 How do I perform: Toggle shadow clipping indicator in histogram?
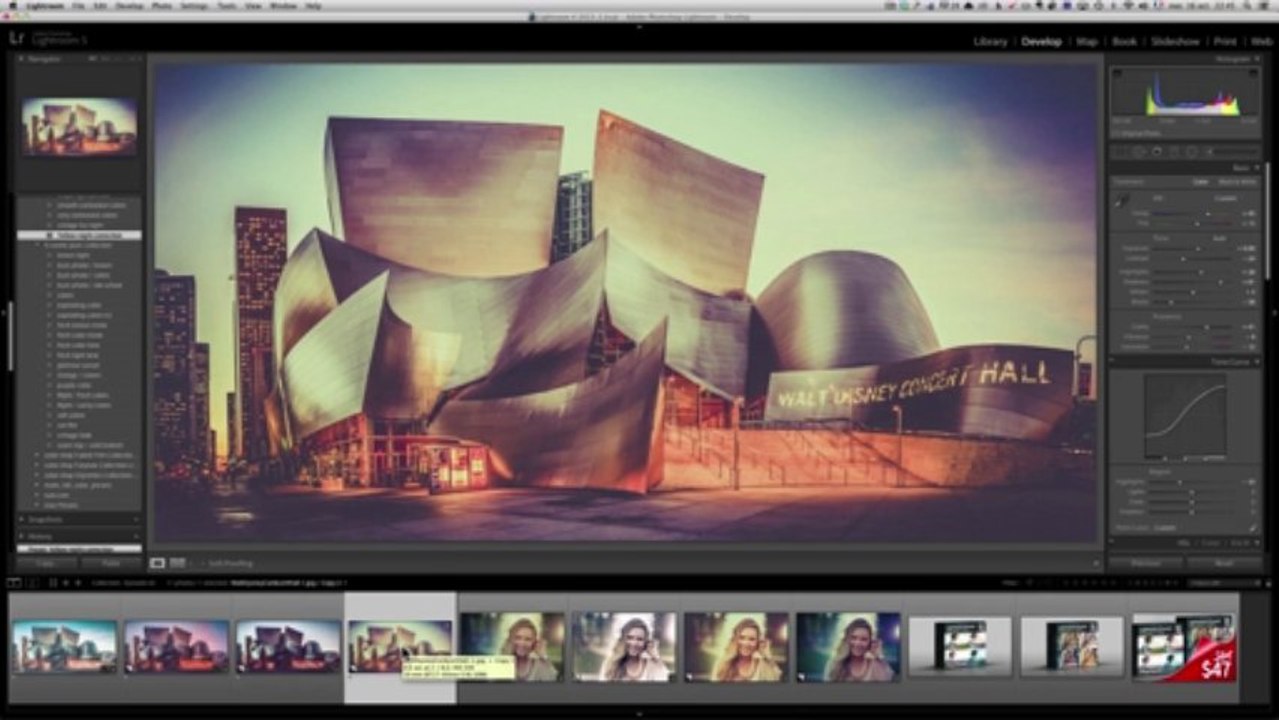[1116, 72]
